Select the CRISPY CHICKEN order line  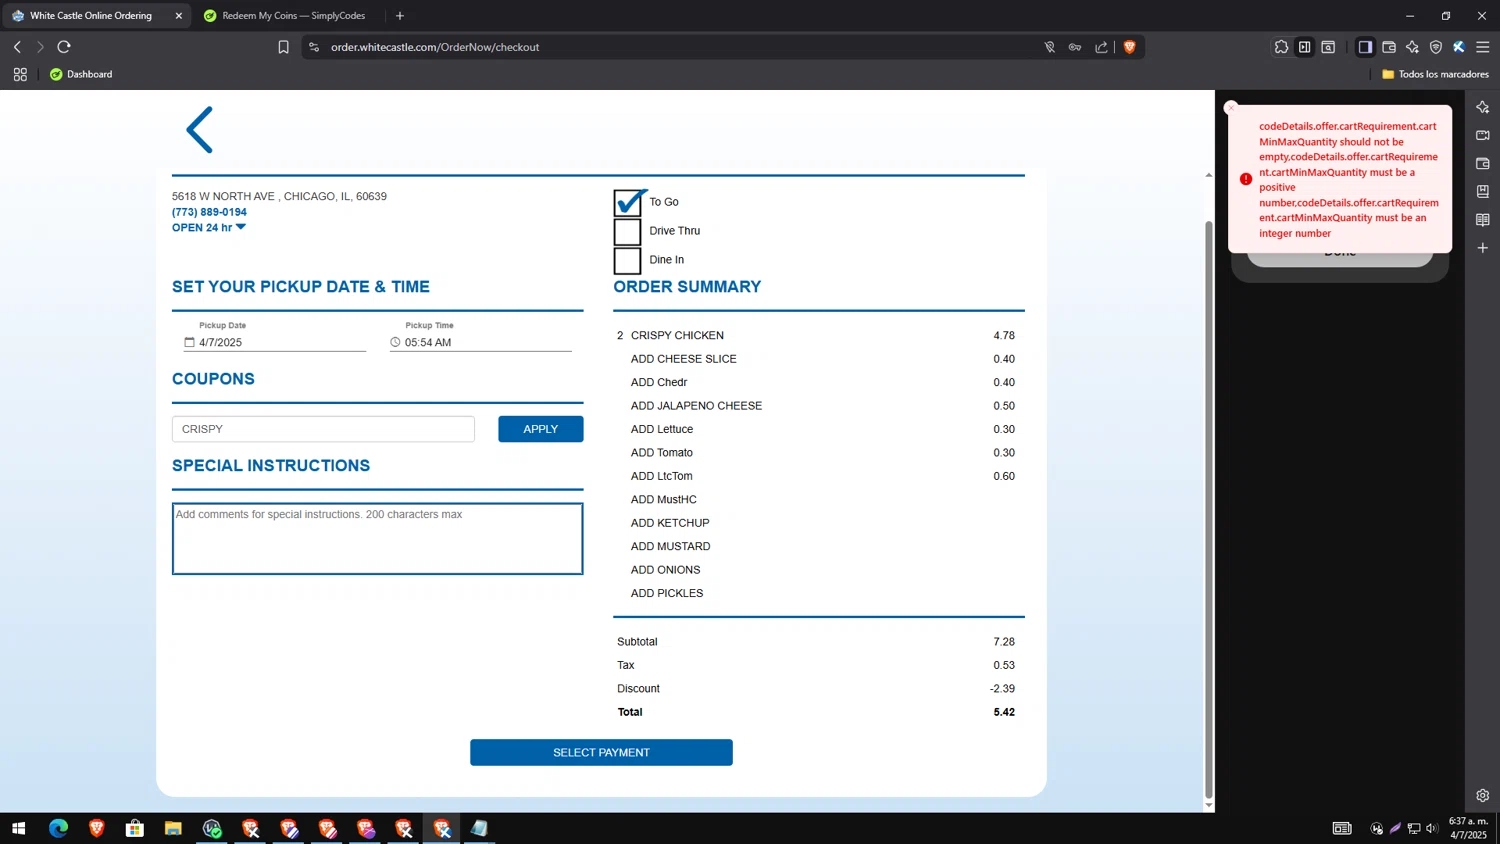tap(816, 335)
